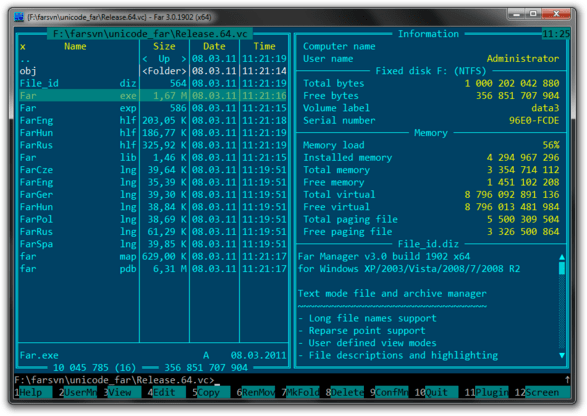Click the Date column header

214,46
